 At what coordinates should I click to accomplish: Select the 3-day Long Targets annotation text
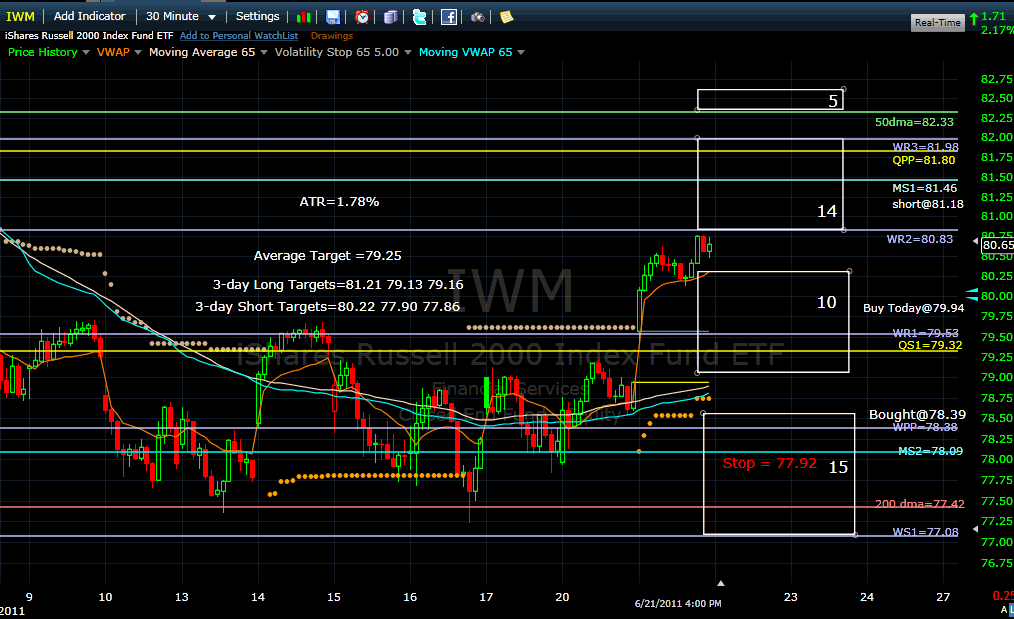tap(338, 285)
